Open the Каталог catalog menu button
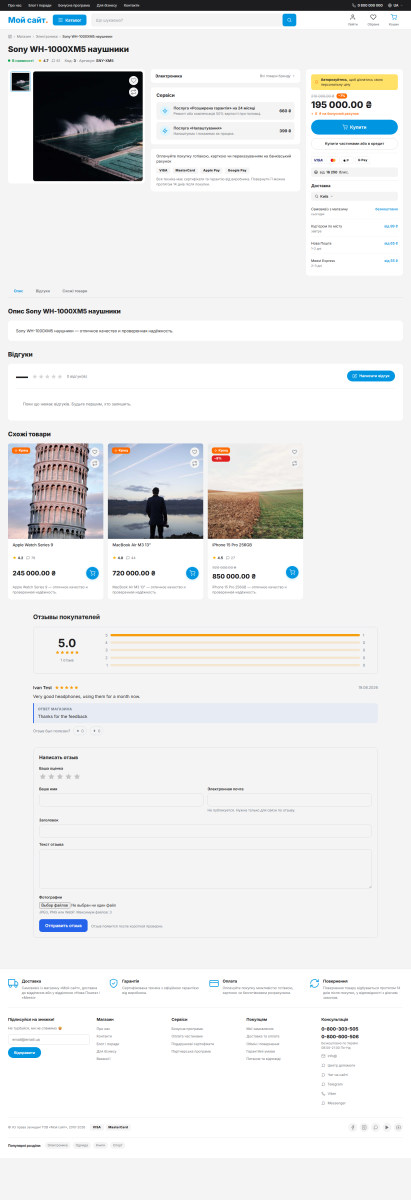The width and height of the screenshot is (411, 1200). pos(70,20)
